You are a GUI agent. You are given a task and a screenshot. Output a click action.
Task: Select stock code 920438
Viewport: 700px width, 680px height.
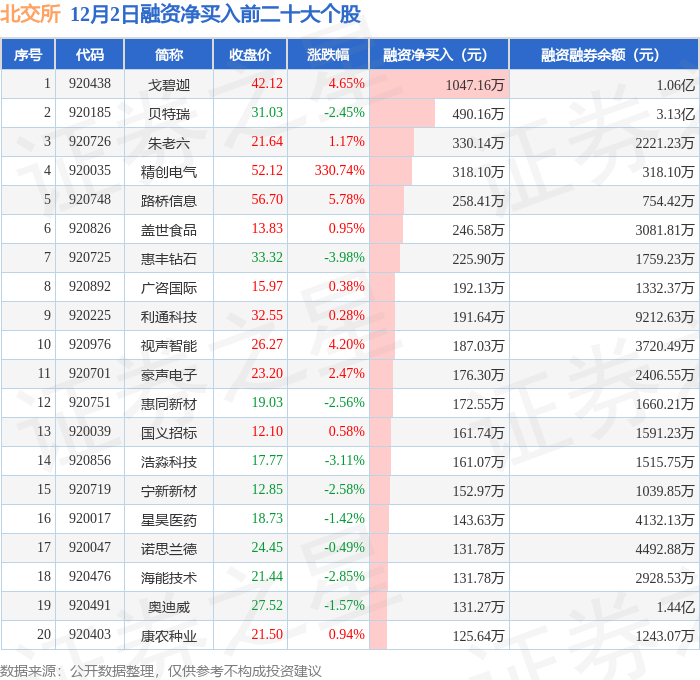(x=90, y=83)
